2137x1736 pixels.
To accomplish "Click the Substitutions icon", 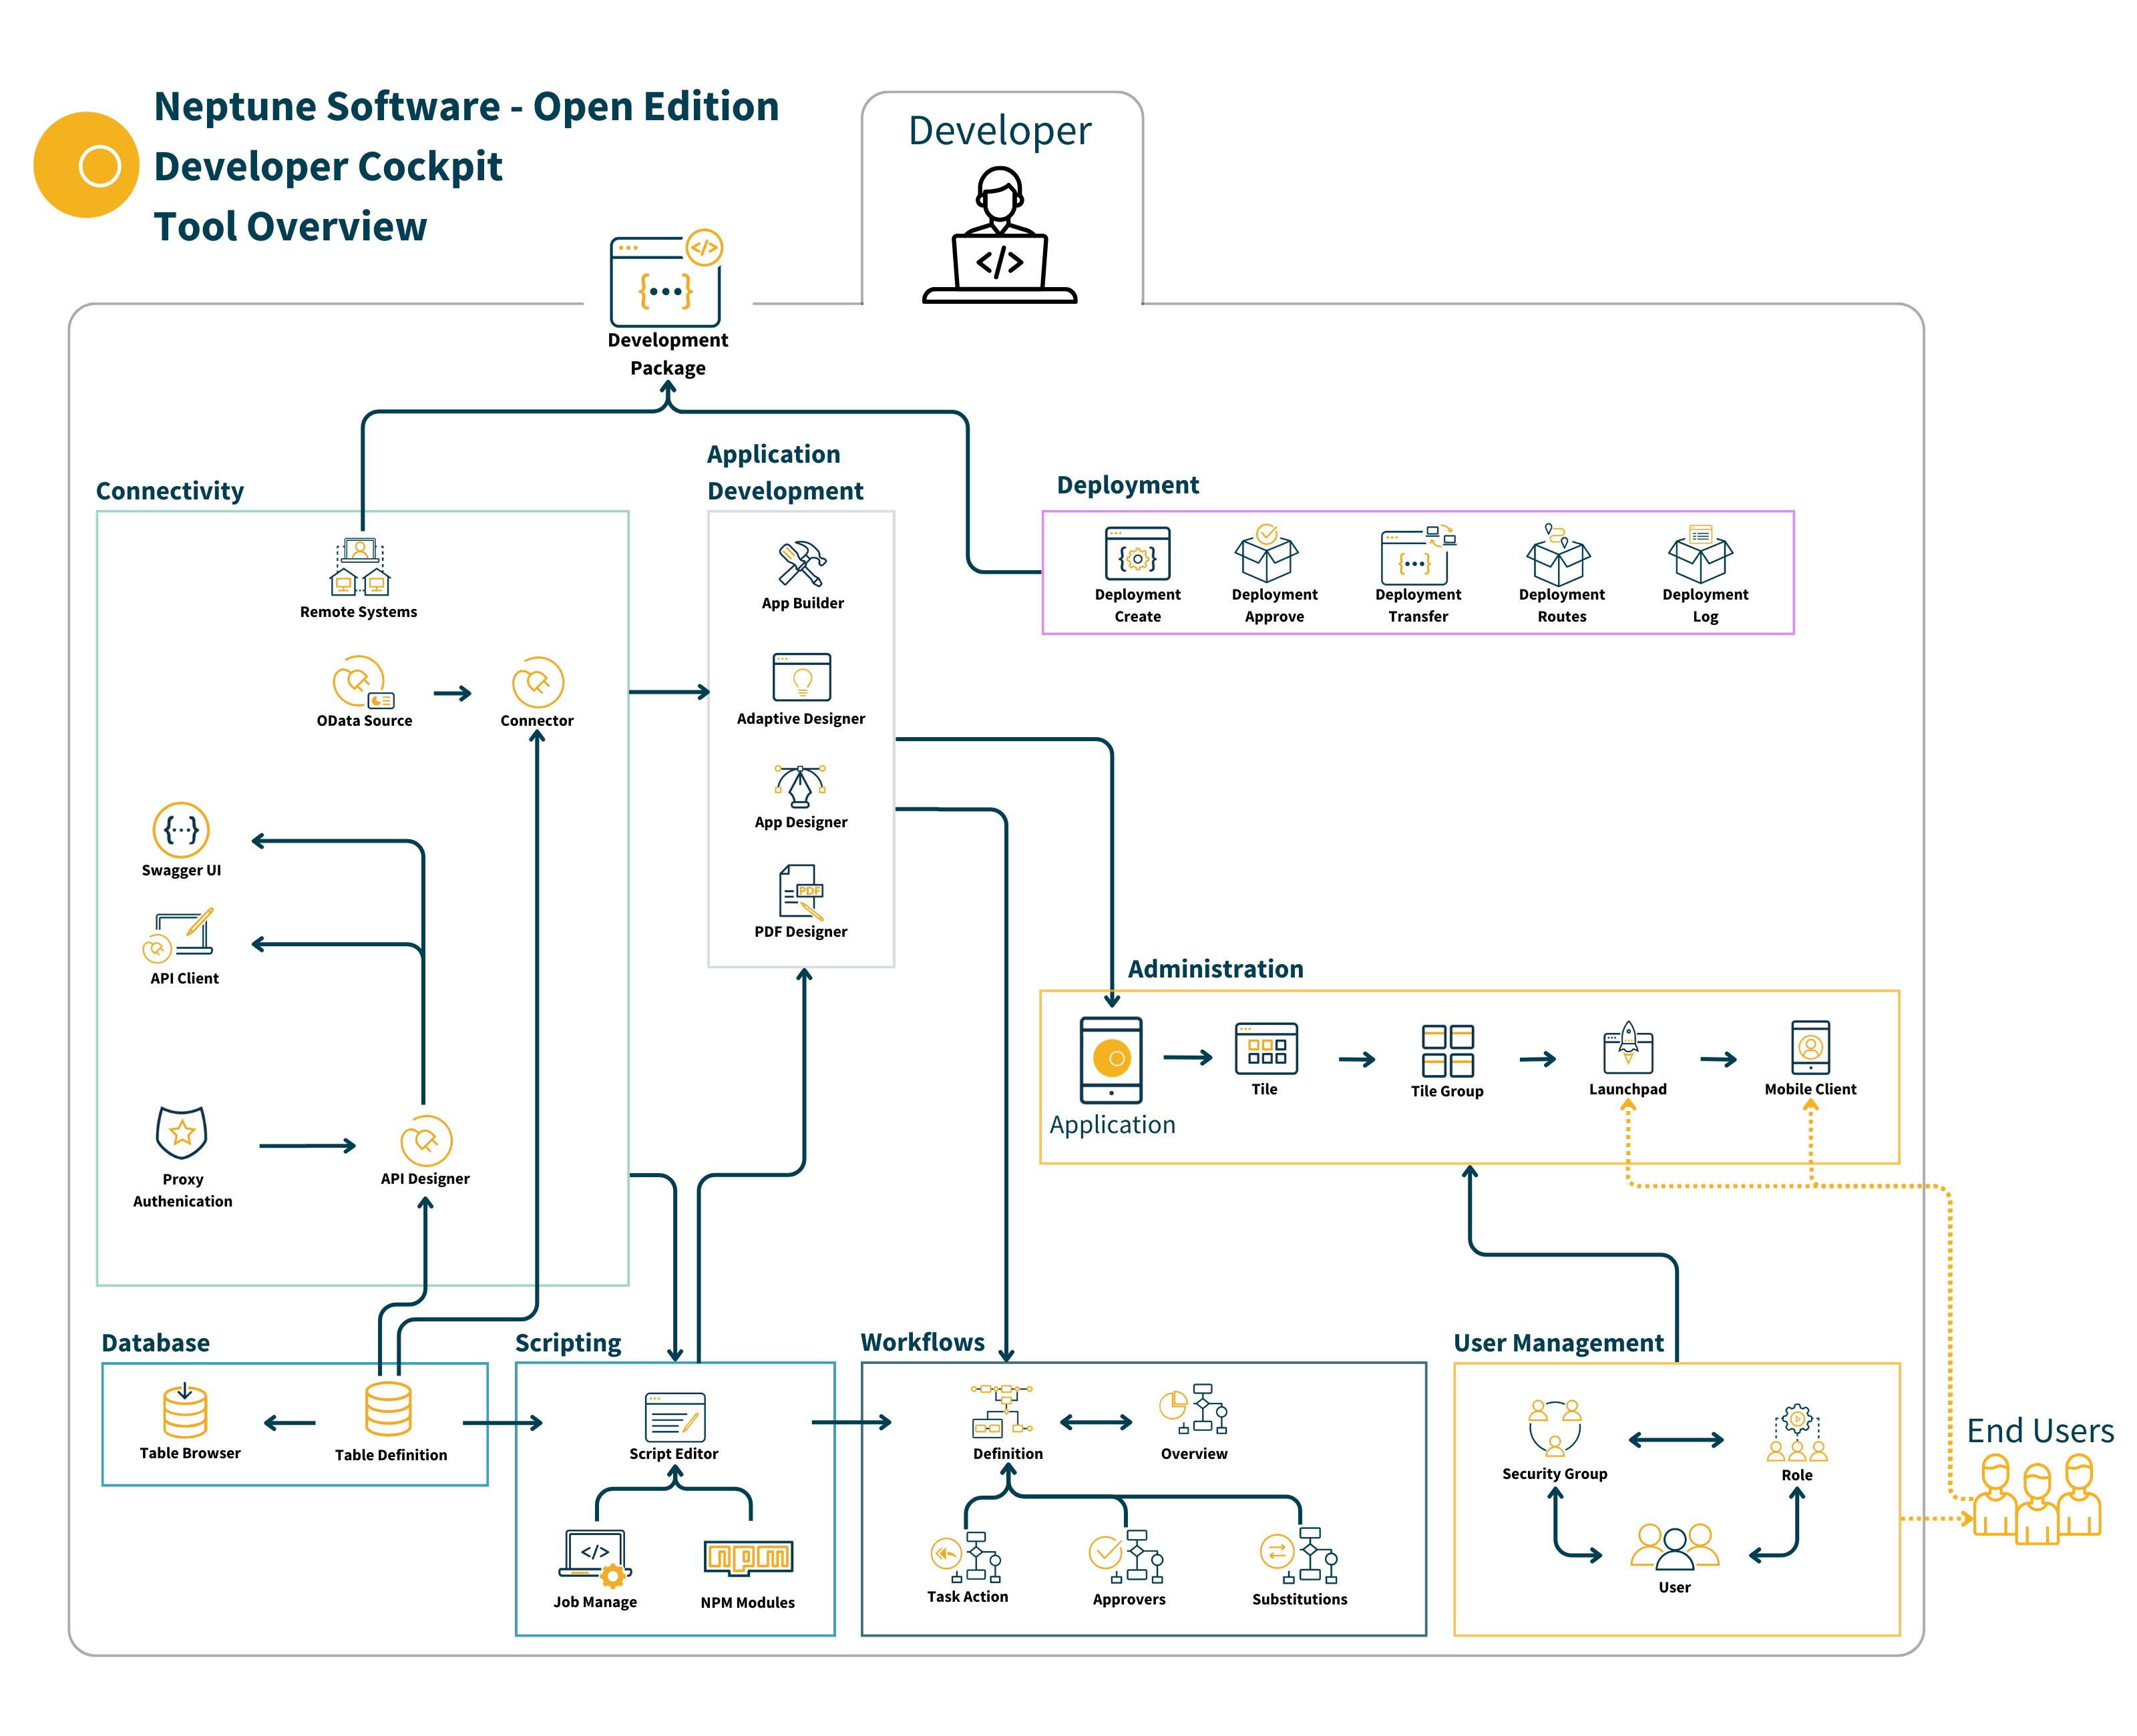I will (1299, 1556).
